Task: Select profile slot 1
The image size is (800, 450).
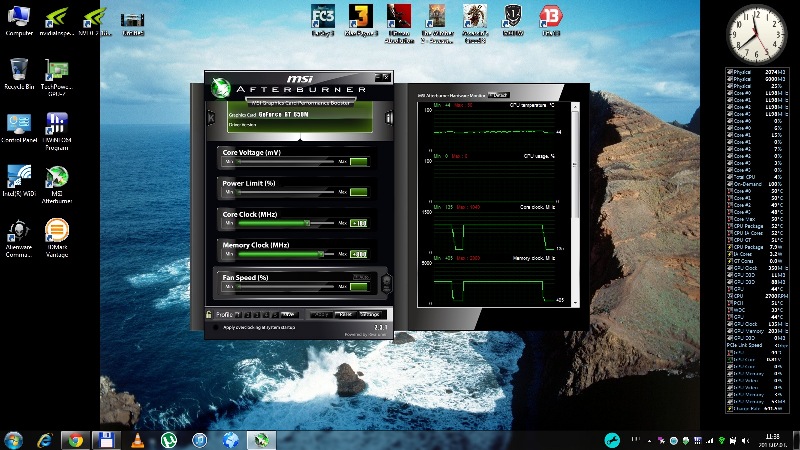Action: point(238,315)
